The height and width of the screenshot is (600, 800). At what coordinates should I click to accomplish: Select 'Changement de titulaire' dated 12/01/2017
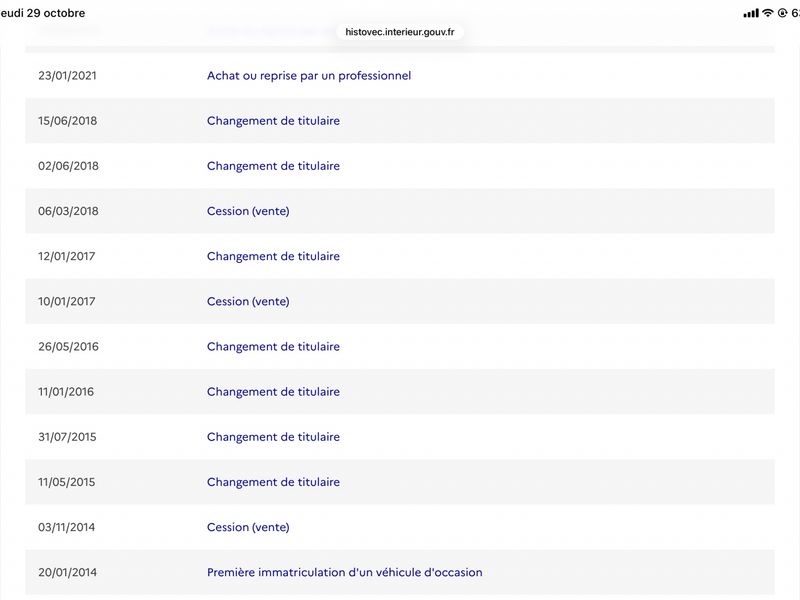[x=273, y=256]
